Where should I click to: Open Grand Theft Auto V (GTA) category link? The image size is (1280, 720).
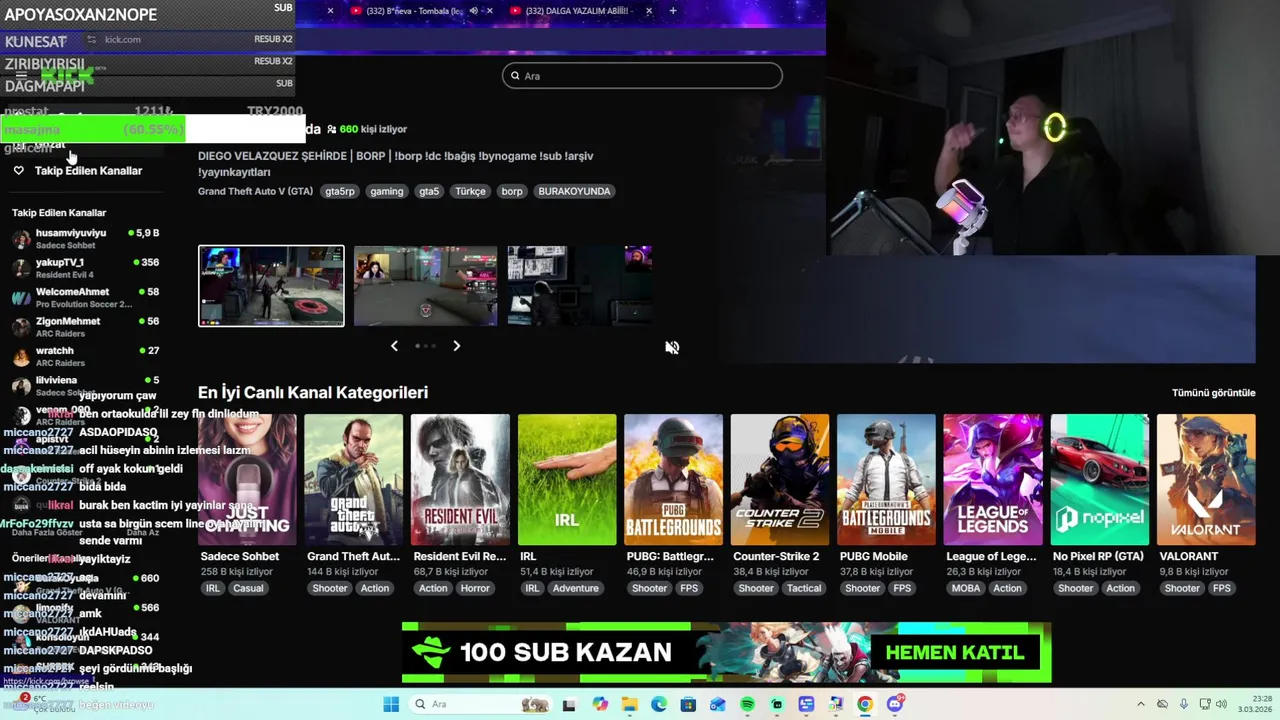(255, 191)
